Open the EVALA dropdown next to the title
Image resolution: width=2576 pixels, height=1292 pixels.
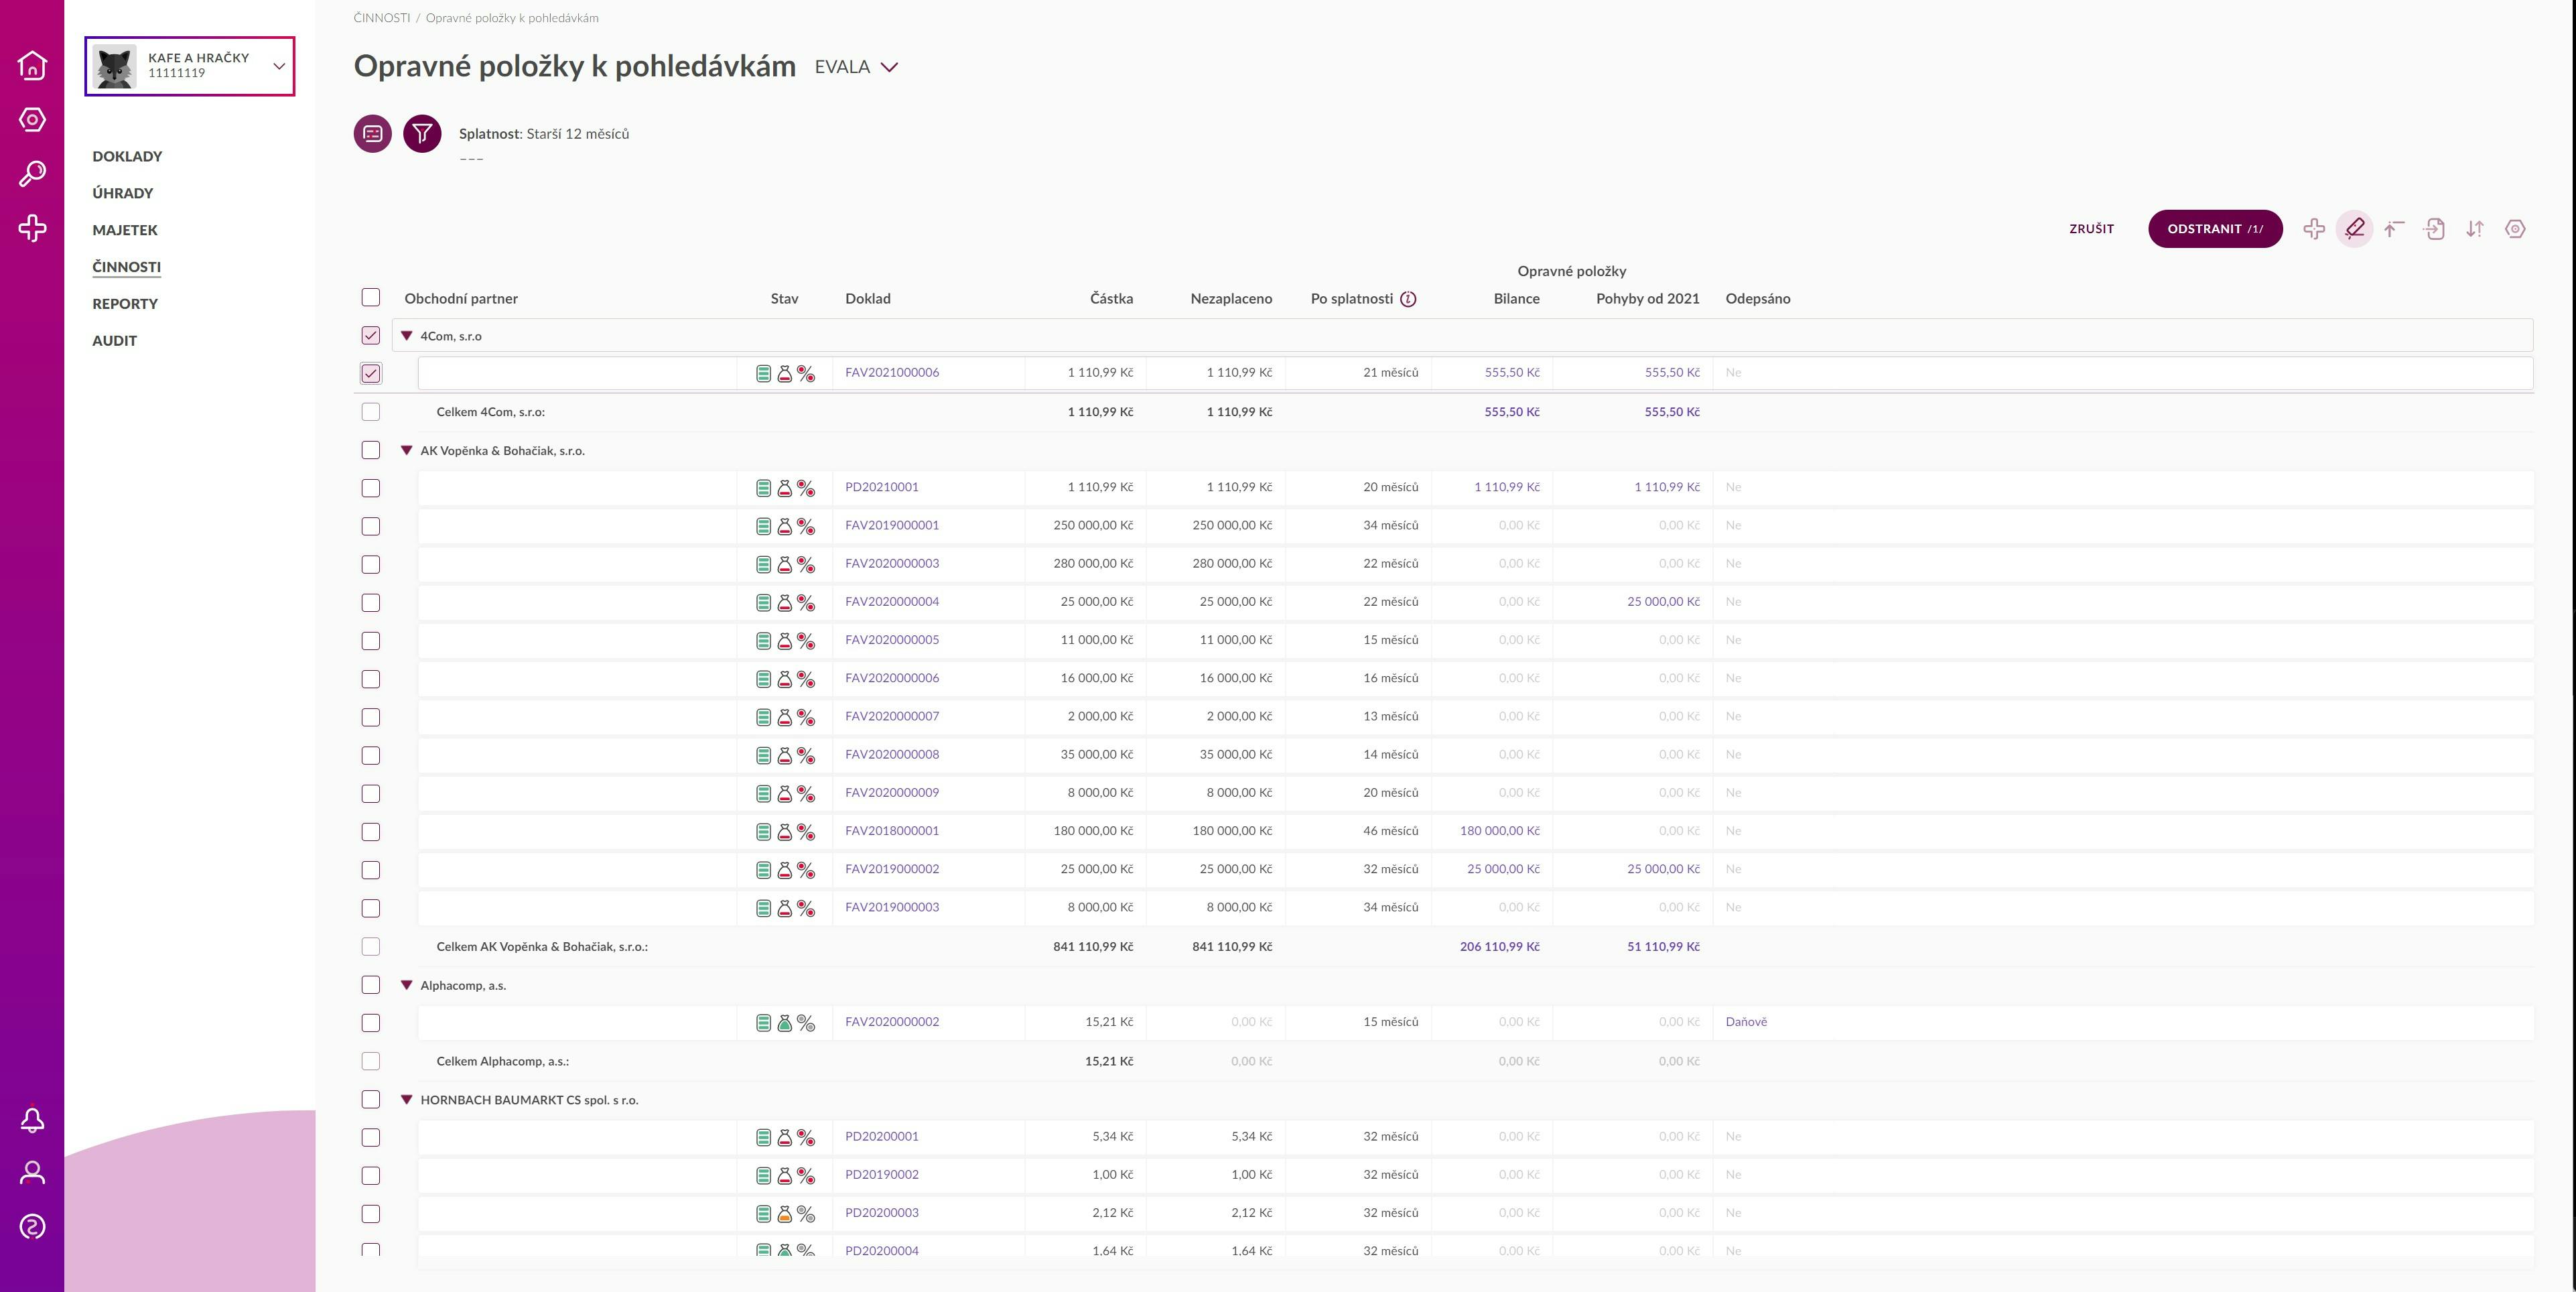pos(856,67)
